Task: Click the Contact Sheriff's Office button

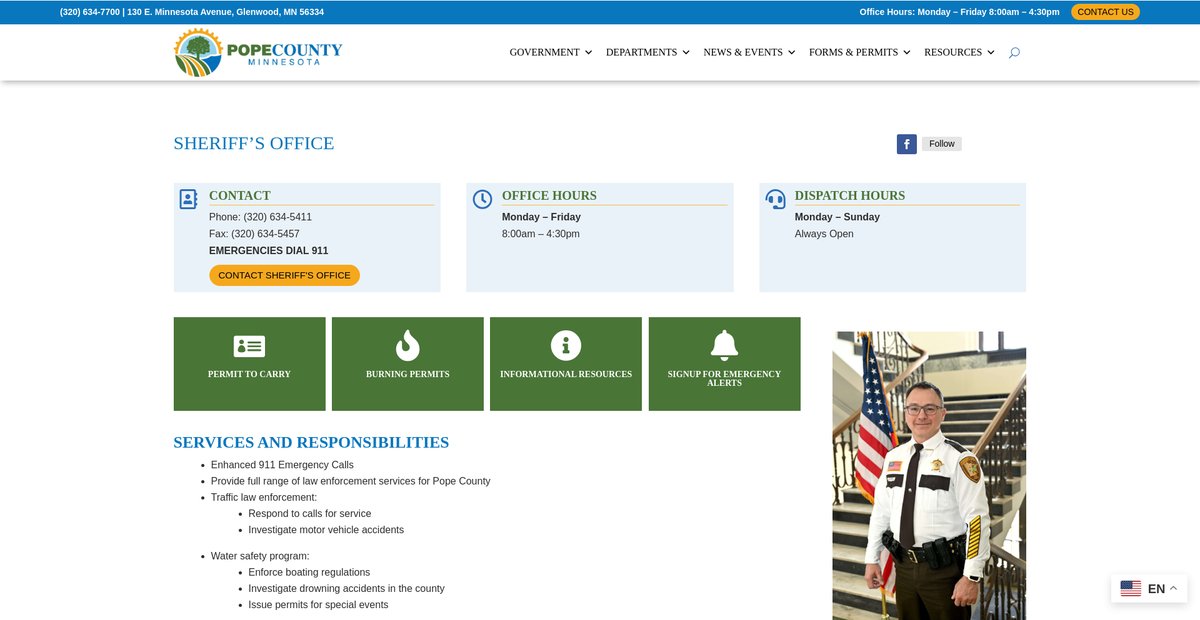Action: pyautogui.click(x=284, y=275)
